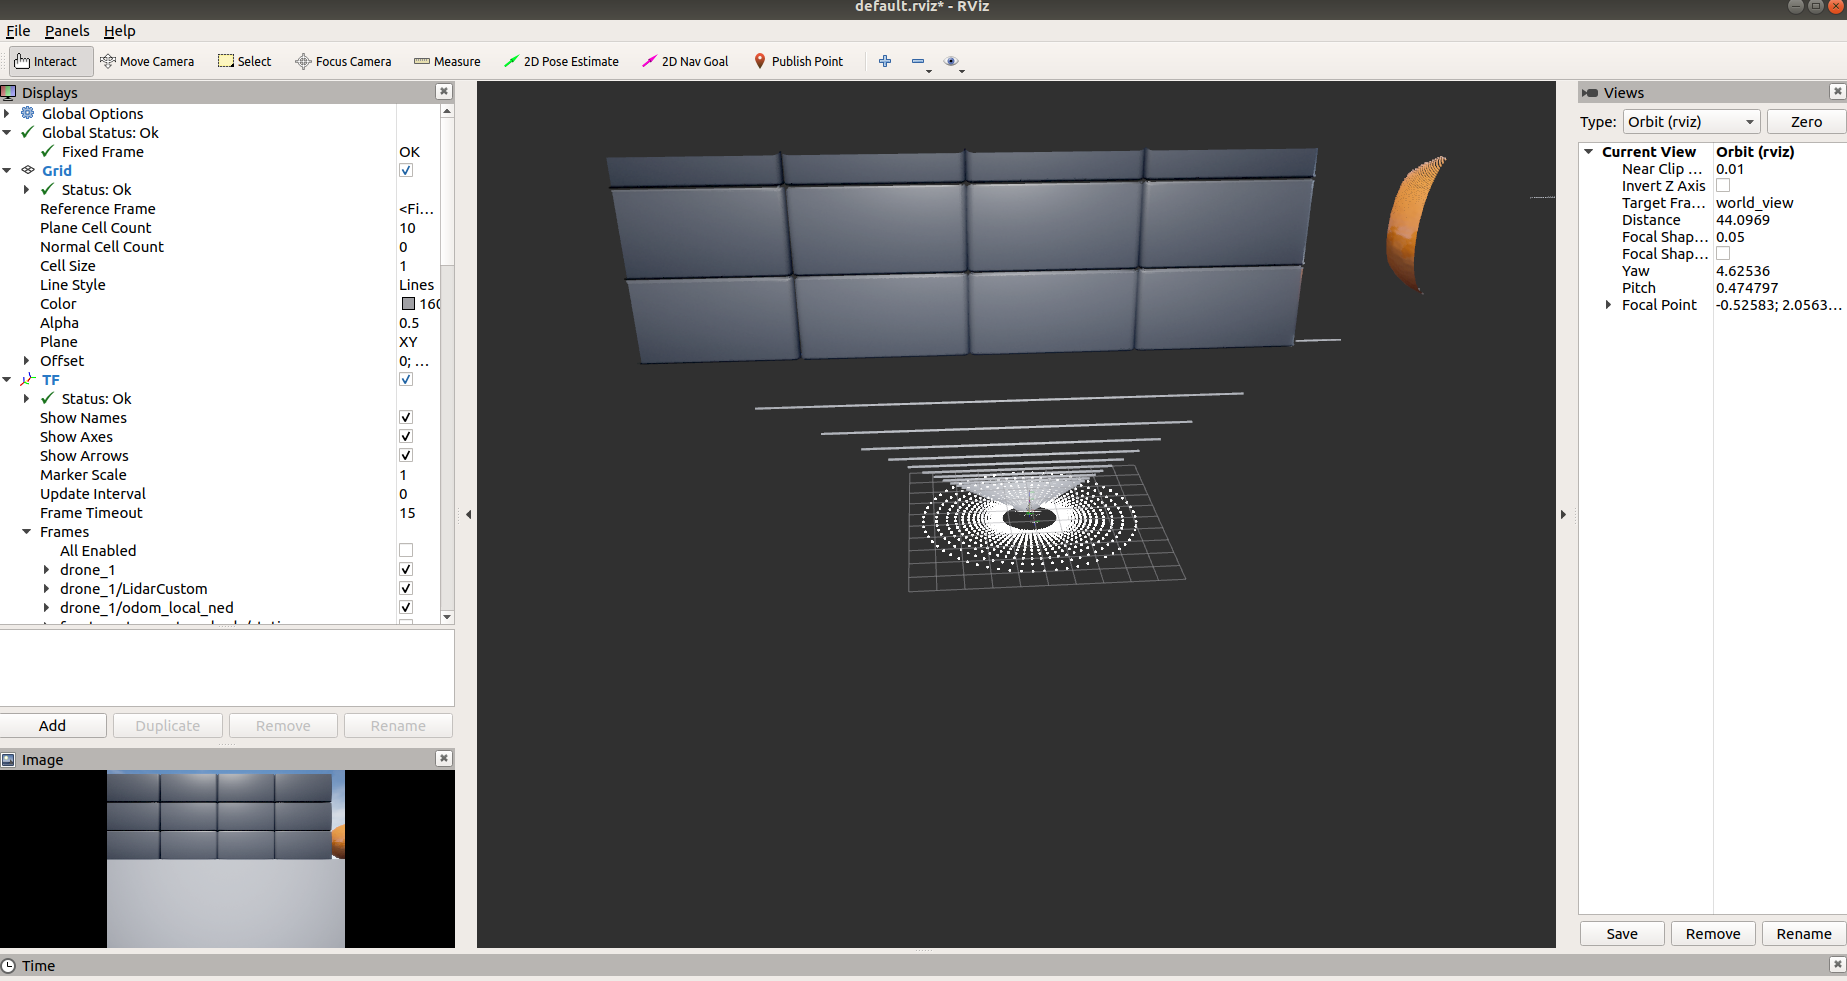The height and width of the screenshot is (981, 1847).
Task: Open the File menu
Action: point(18,31)
